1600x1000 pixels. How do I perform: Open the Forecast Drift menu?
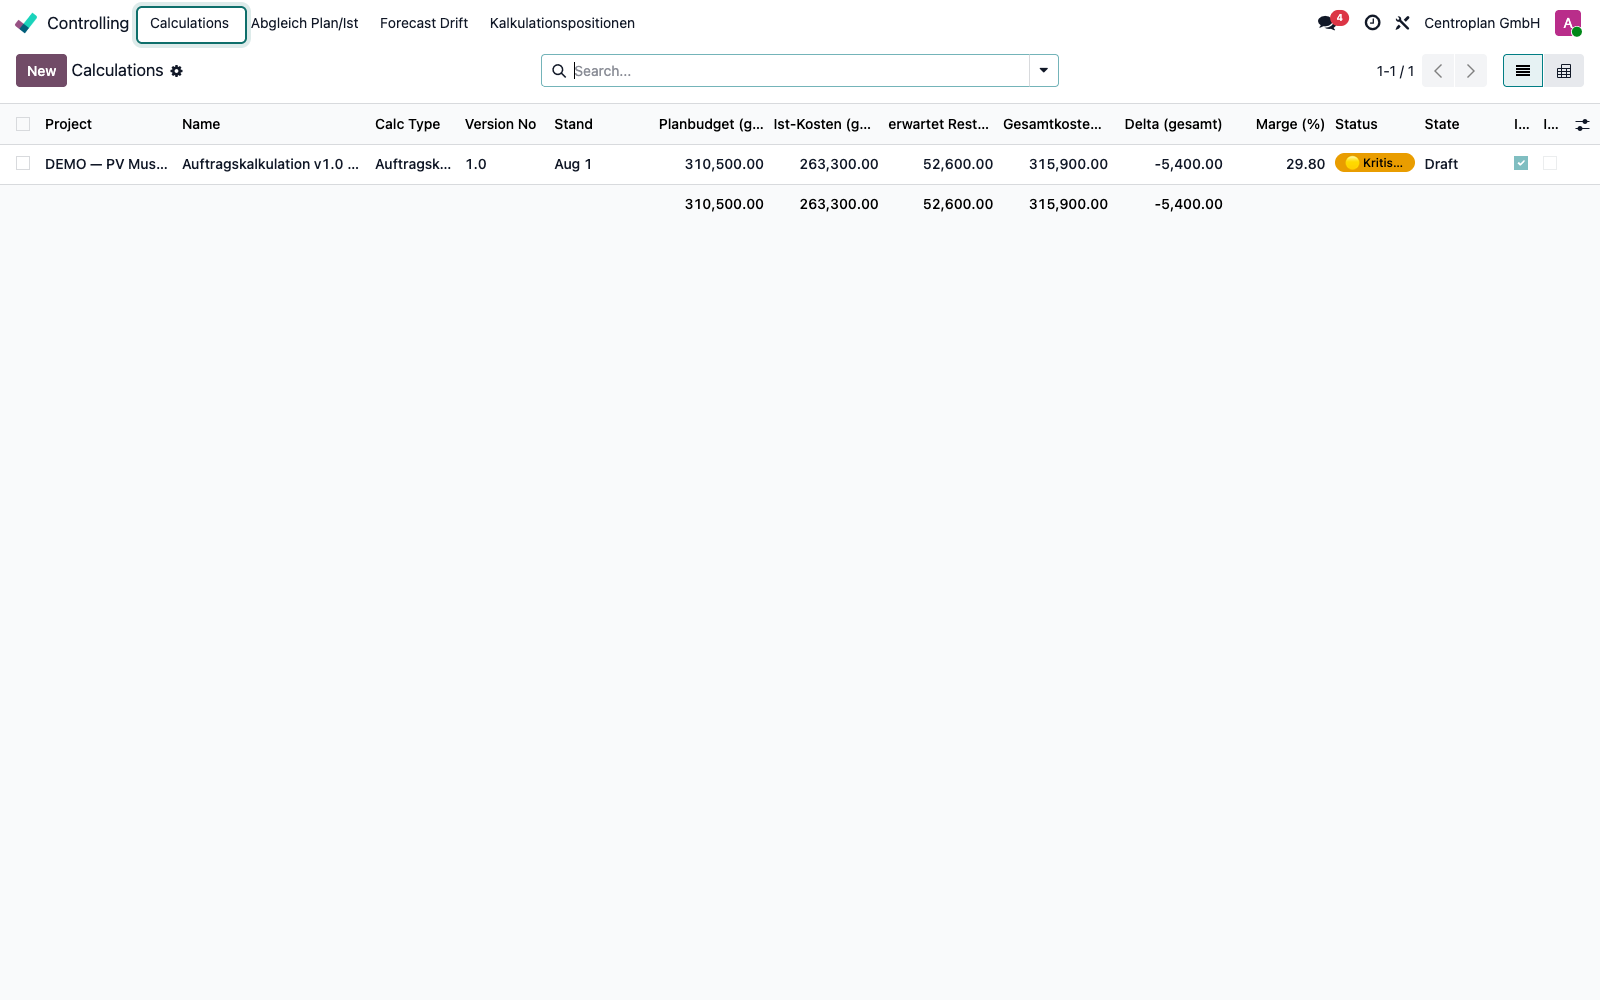[x=424, y=23]
